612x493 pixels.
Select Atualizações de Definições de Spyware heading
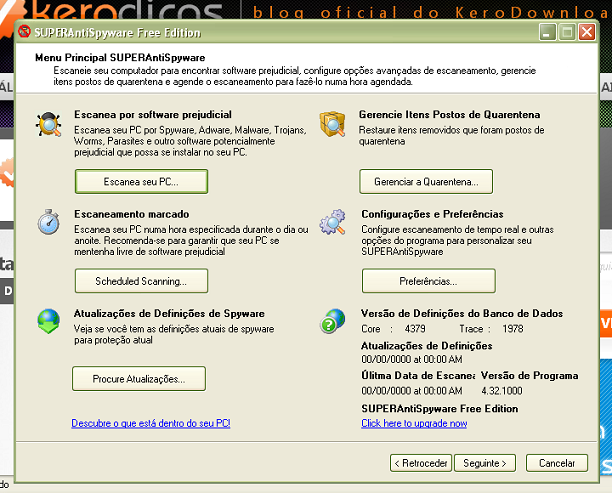(x=169, y=314)
